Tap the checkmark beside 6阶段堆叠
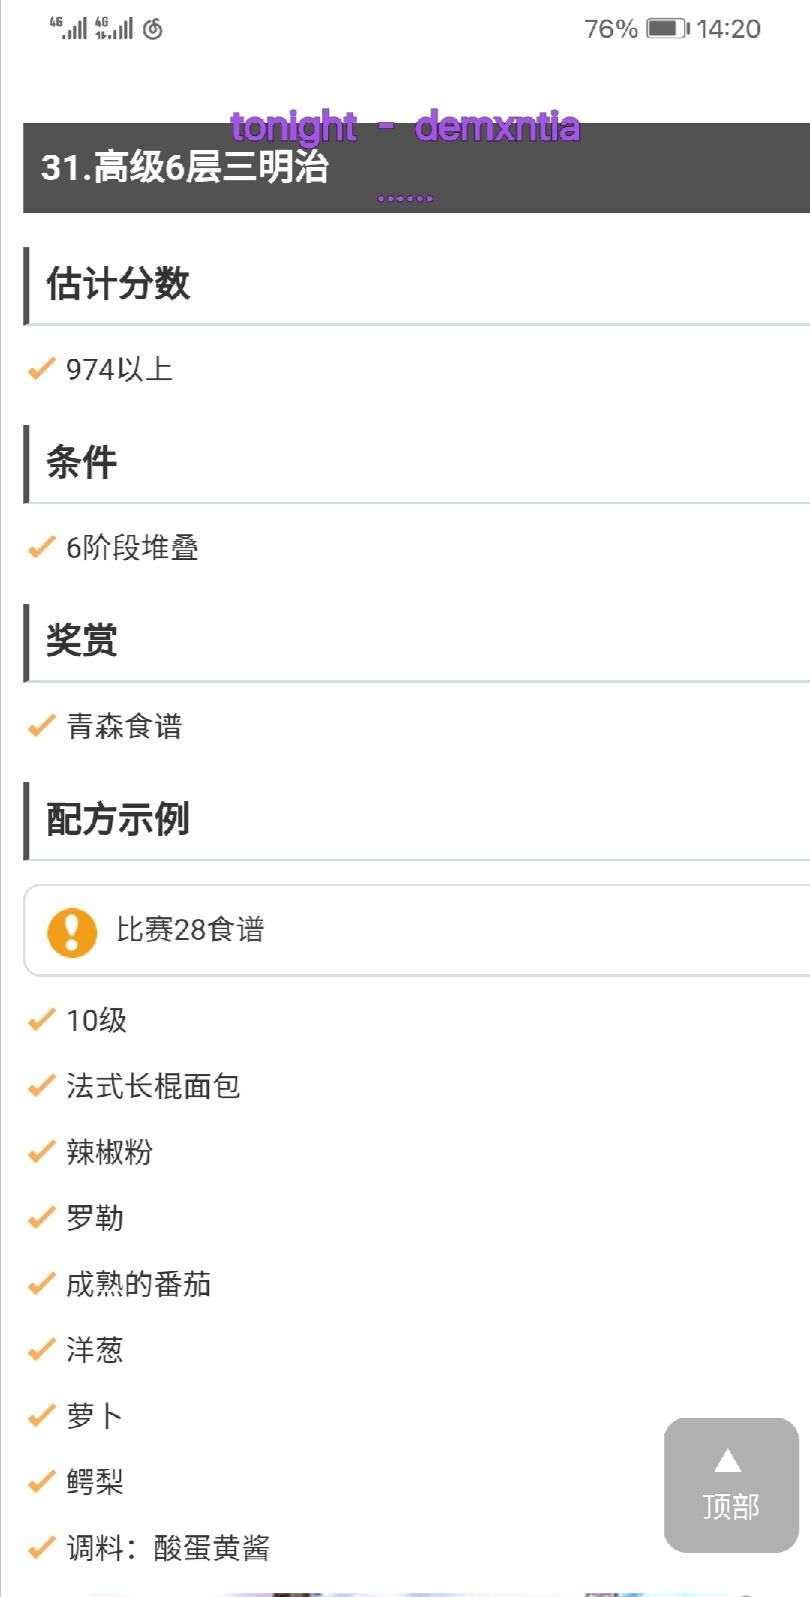This screenshot has width=810, height=1597. pos(41,548)
